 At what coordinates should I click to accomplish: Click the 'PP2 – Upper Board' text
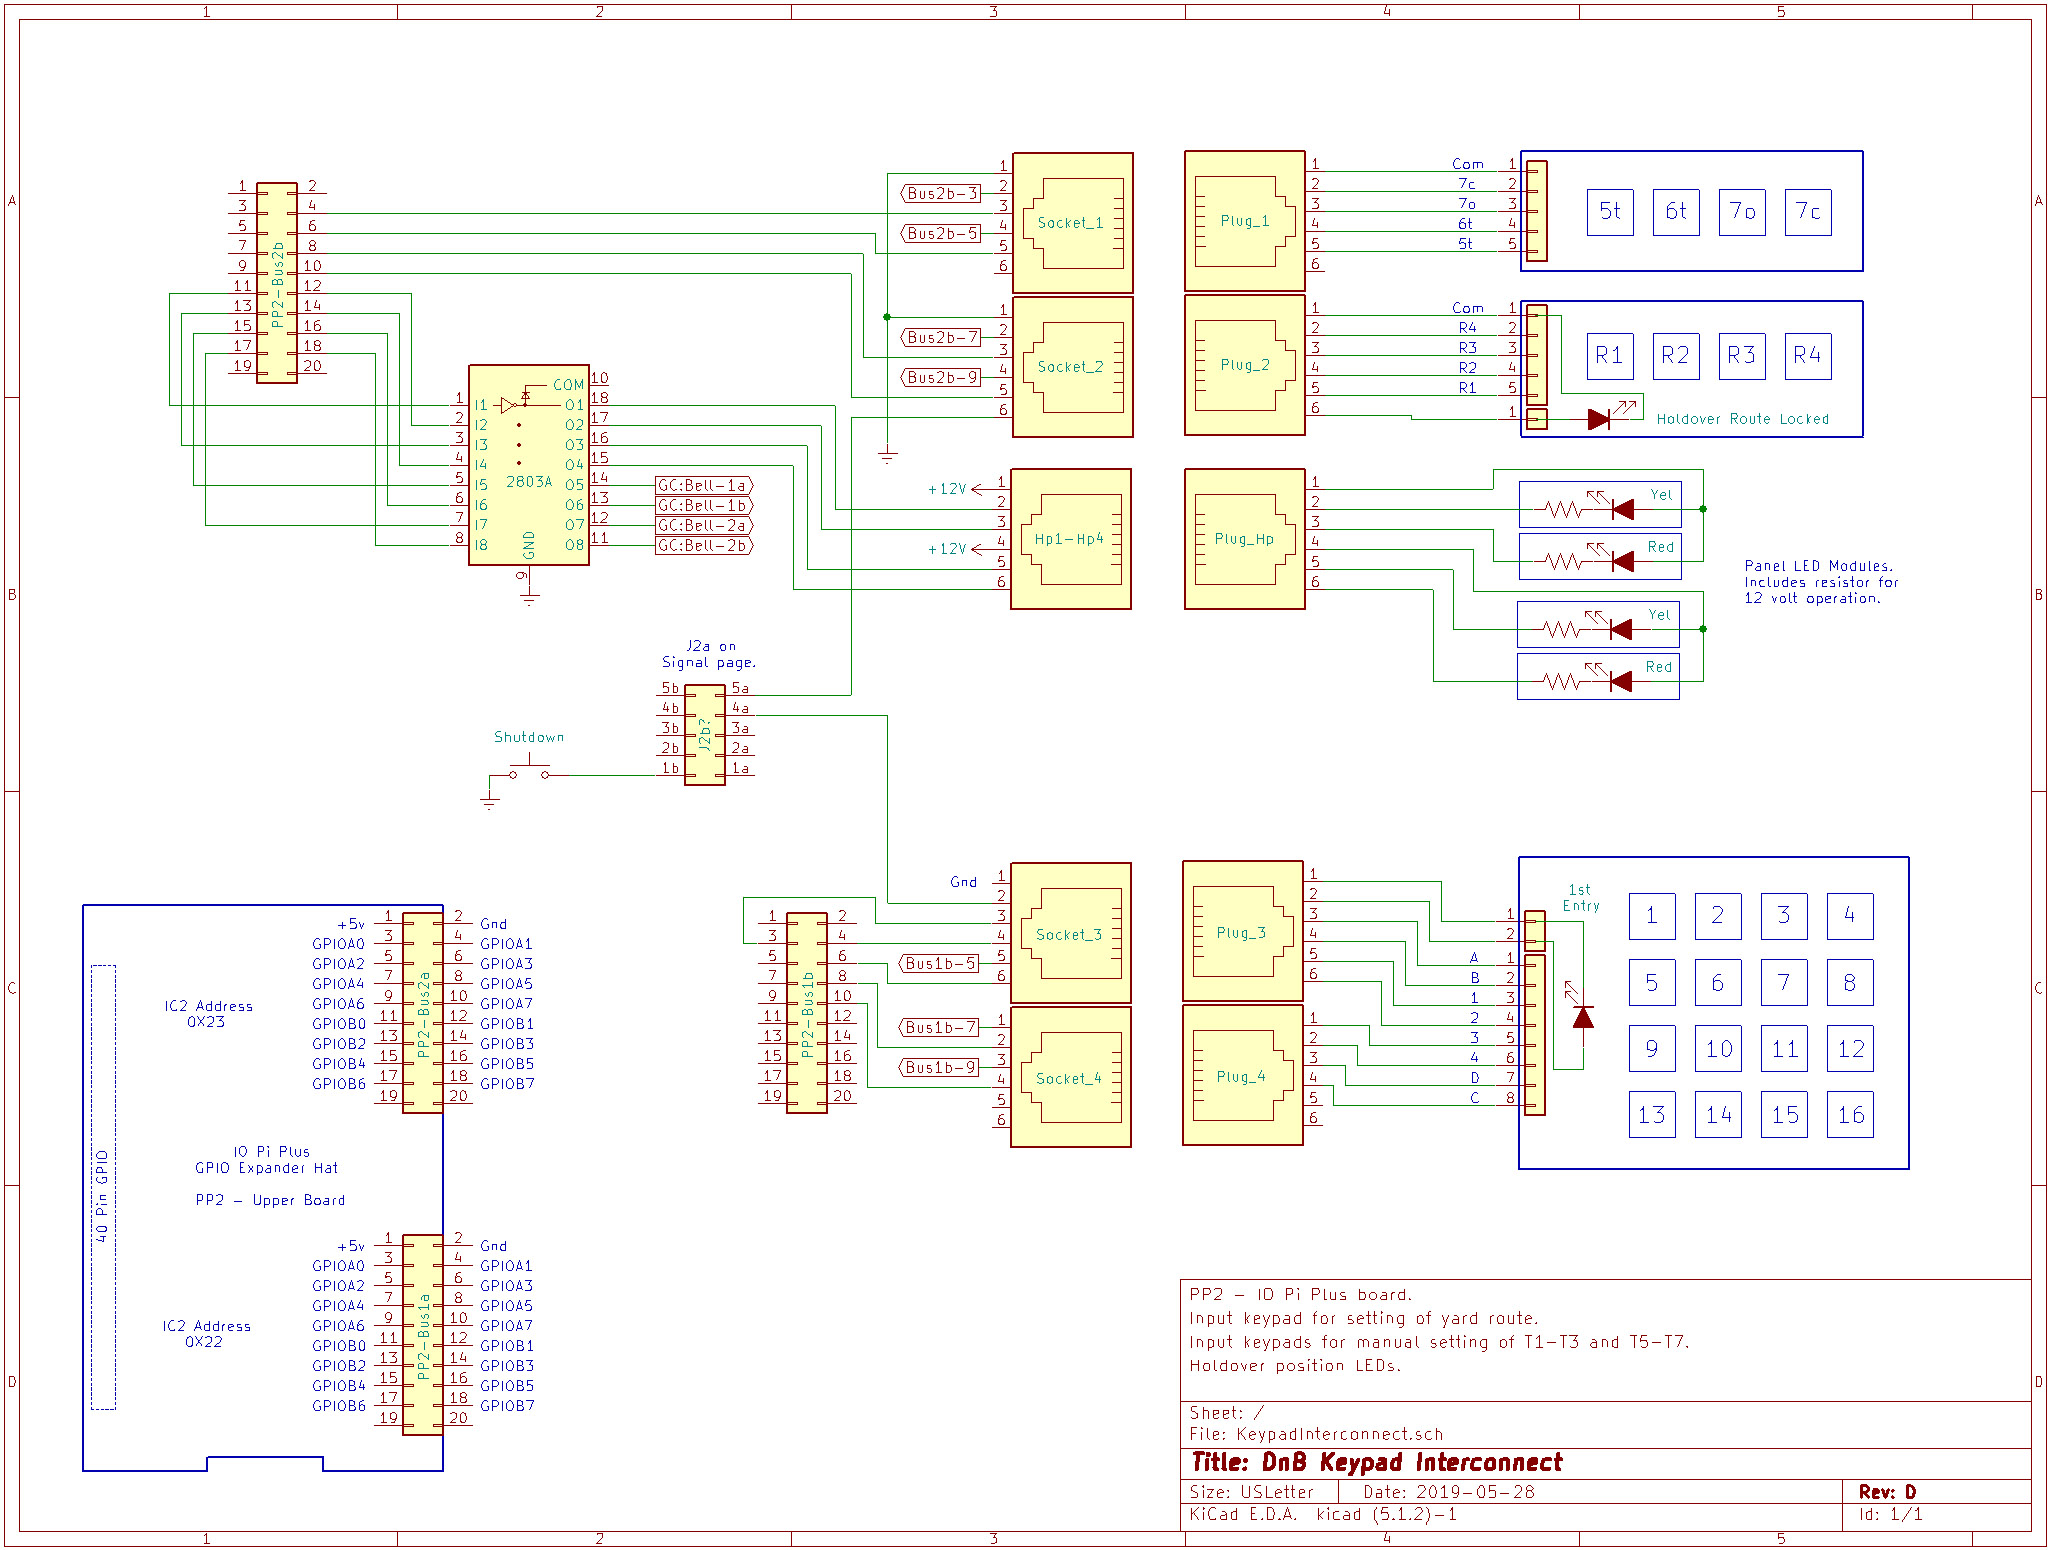270,1200
